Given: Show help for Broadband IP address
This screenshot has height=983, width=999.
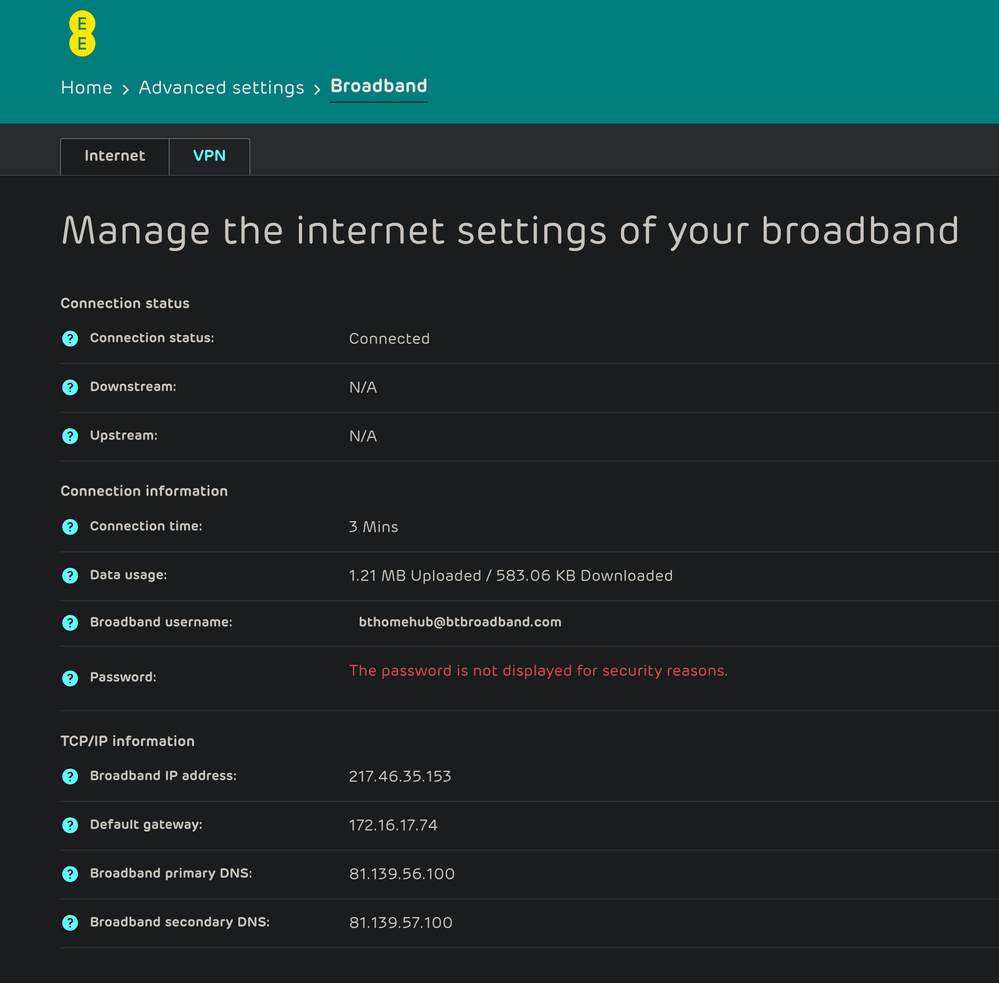Looking at the screenshot, I should (70, 777).
